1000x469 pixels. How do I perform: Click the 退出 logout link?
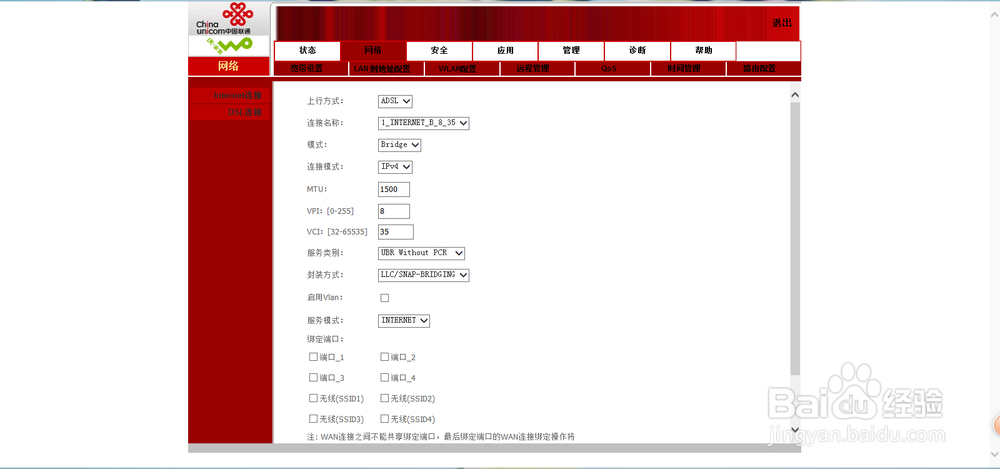[x=782, y=24]
